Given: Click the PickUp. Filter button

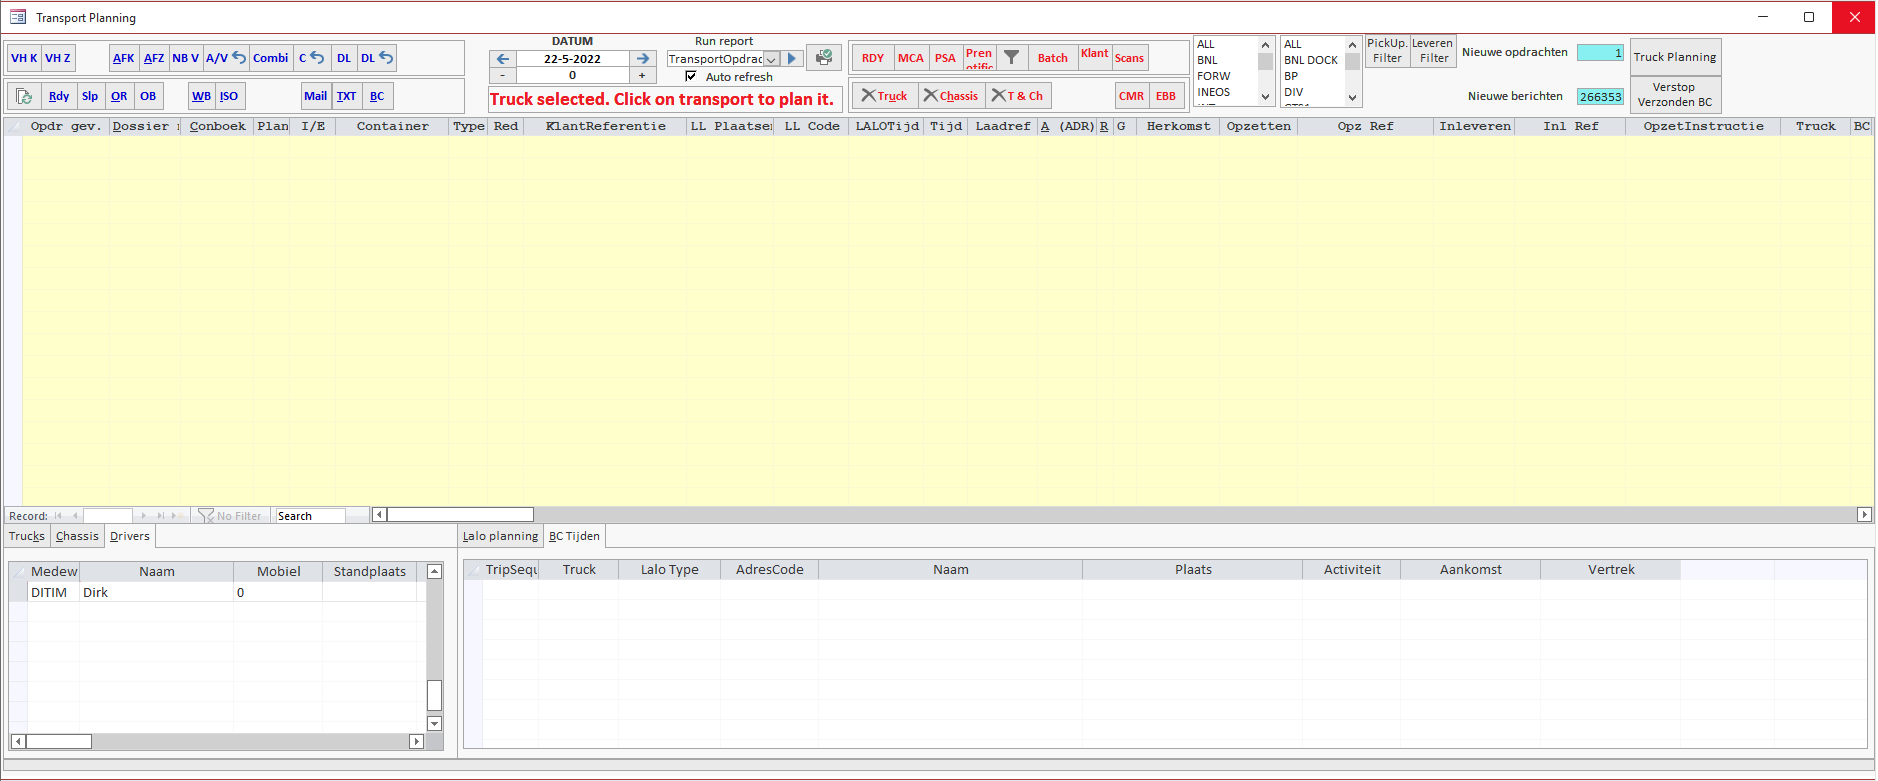Looking at the screenshot, I should click(x=1388, y=51).
